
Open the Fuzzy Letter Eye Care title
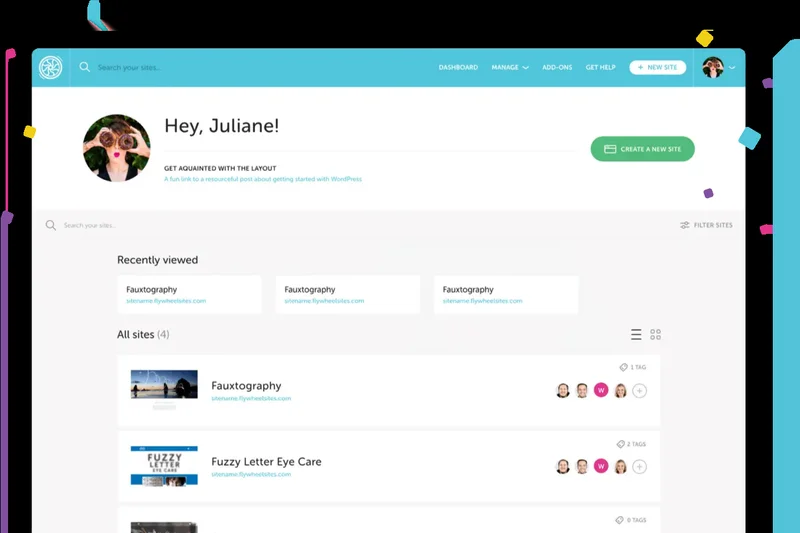[266, 462]
